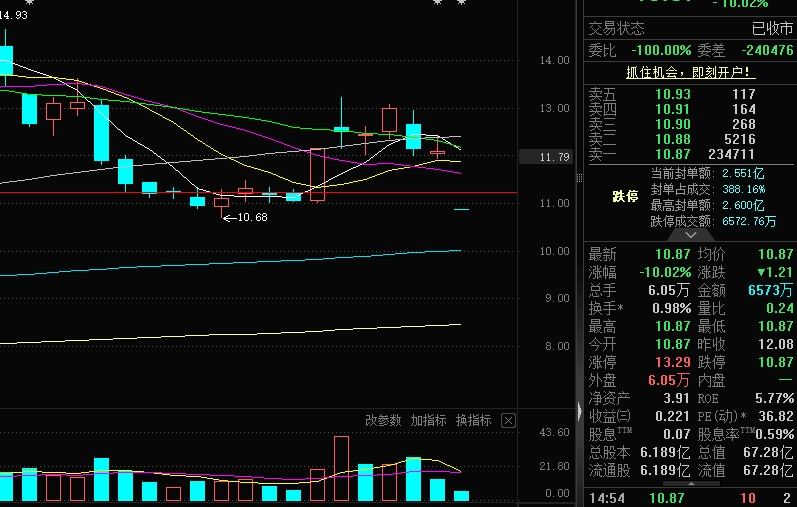Click the 收益(三) 0.221 value
Viewport: 797px width, 507px height.
pos(672,416)
